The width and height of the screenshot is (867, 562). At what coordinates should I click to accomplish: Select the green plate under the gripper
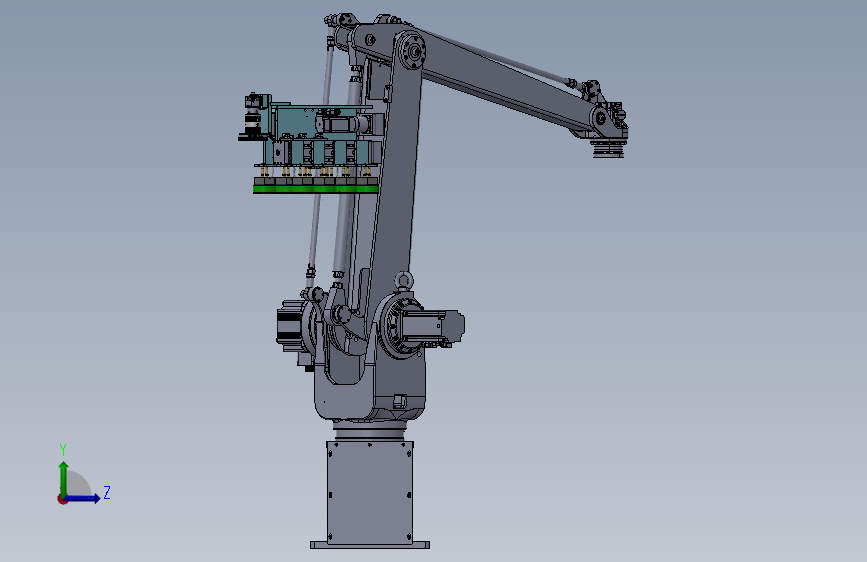coord(316,189)
